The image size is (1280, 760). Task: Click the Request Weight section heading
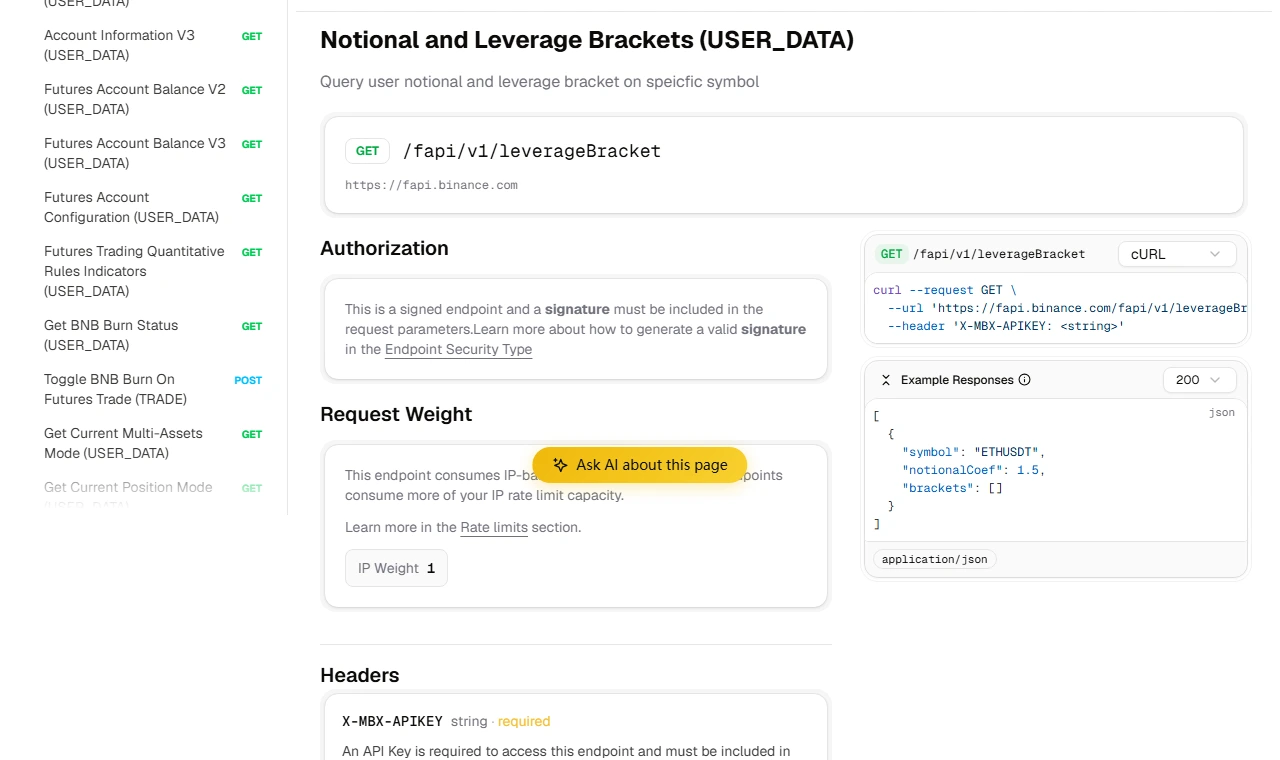[x=396, y=414]
